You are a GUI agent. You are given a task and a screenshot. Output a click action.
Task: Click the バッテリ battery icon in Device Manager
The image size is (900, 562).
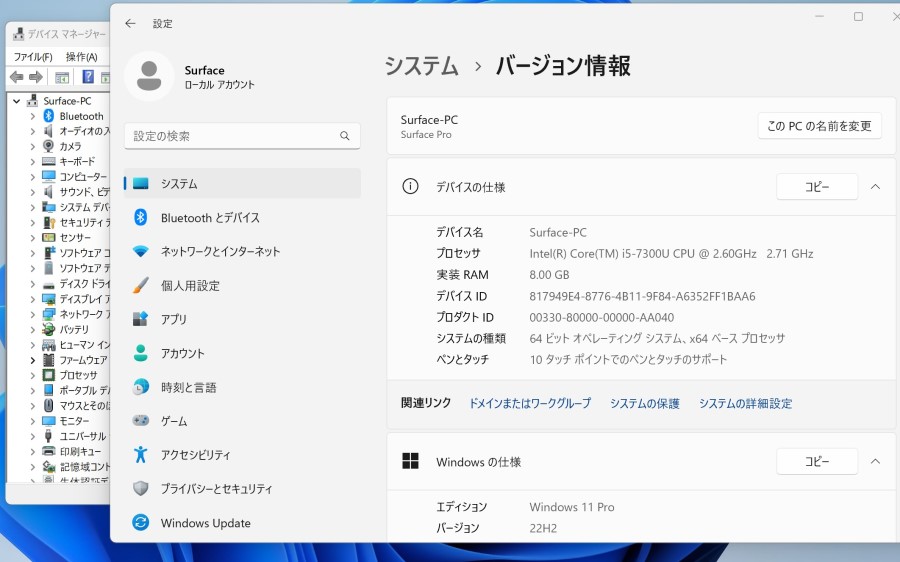49,330
